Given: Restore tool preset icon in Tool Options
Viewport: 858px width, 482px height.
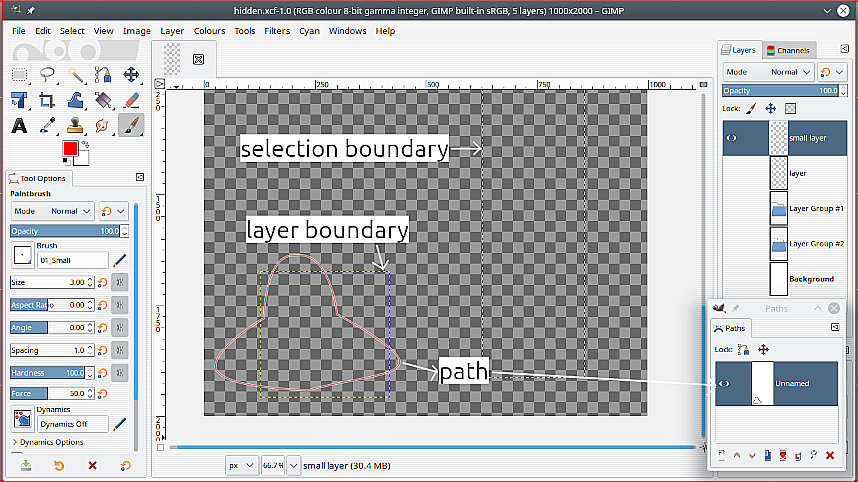Looking at the screenshot, I should [59, 466].
